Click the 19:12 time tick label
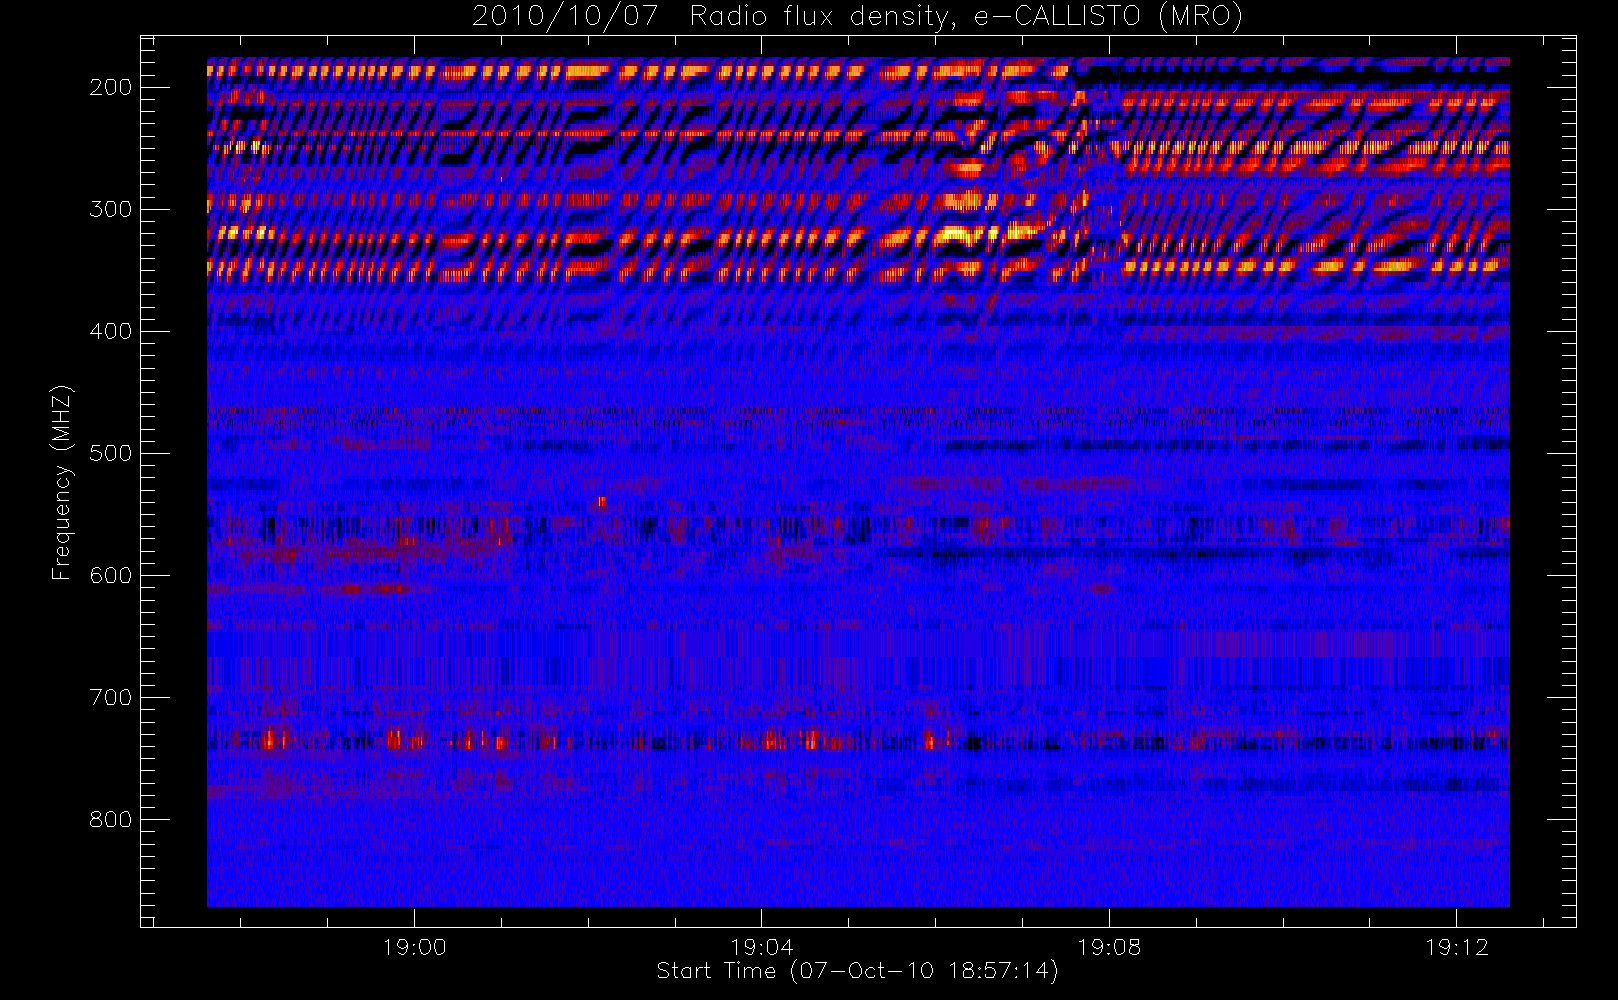This screenshot has width=1618, height=1000. point(1456,947)
